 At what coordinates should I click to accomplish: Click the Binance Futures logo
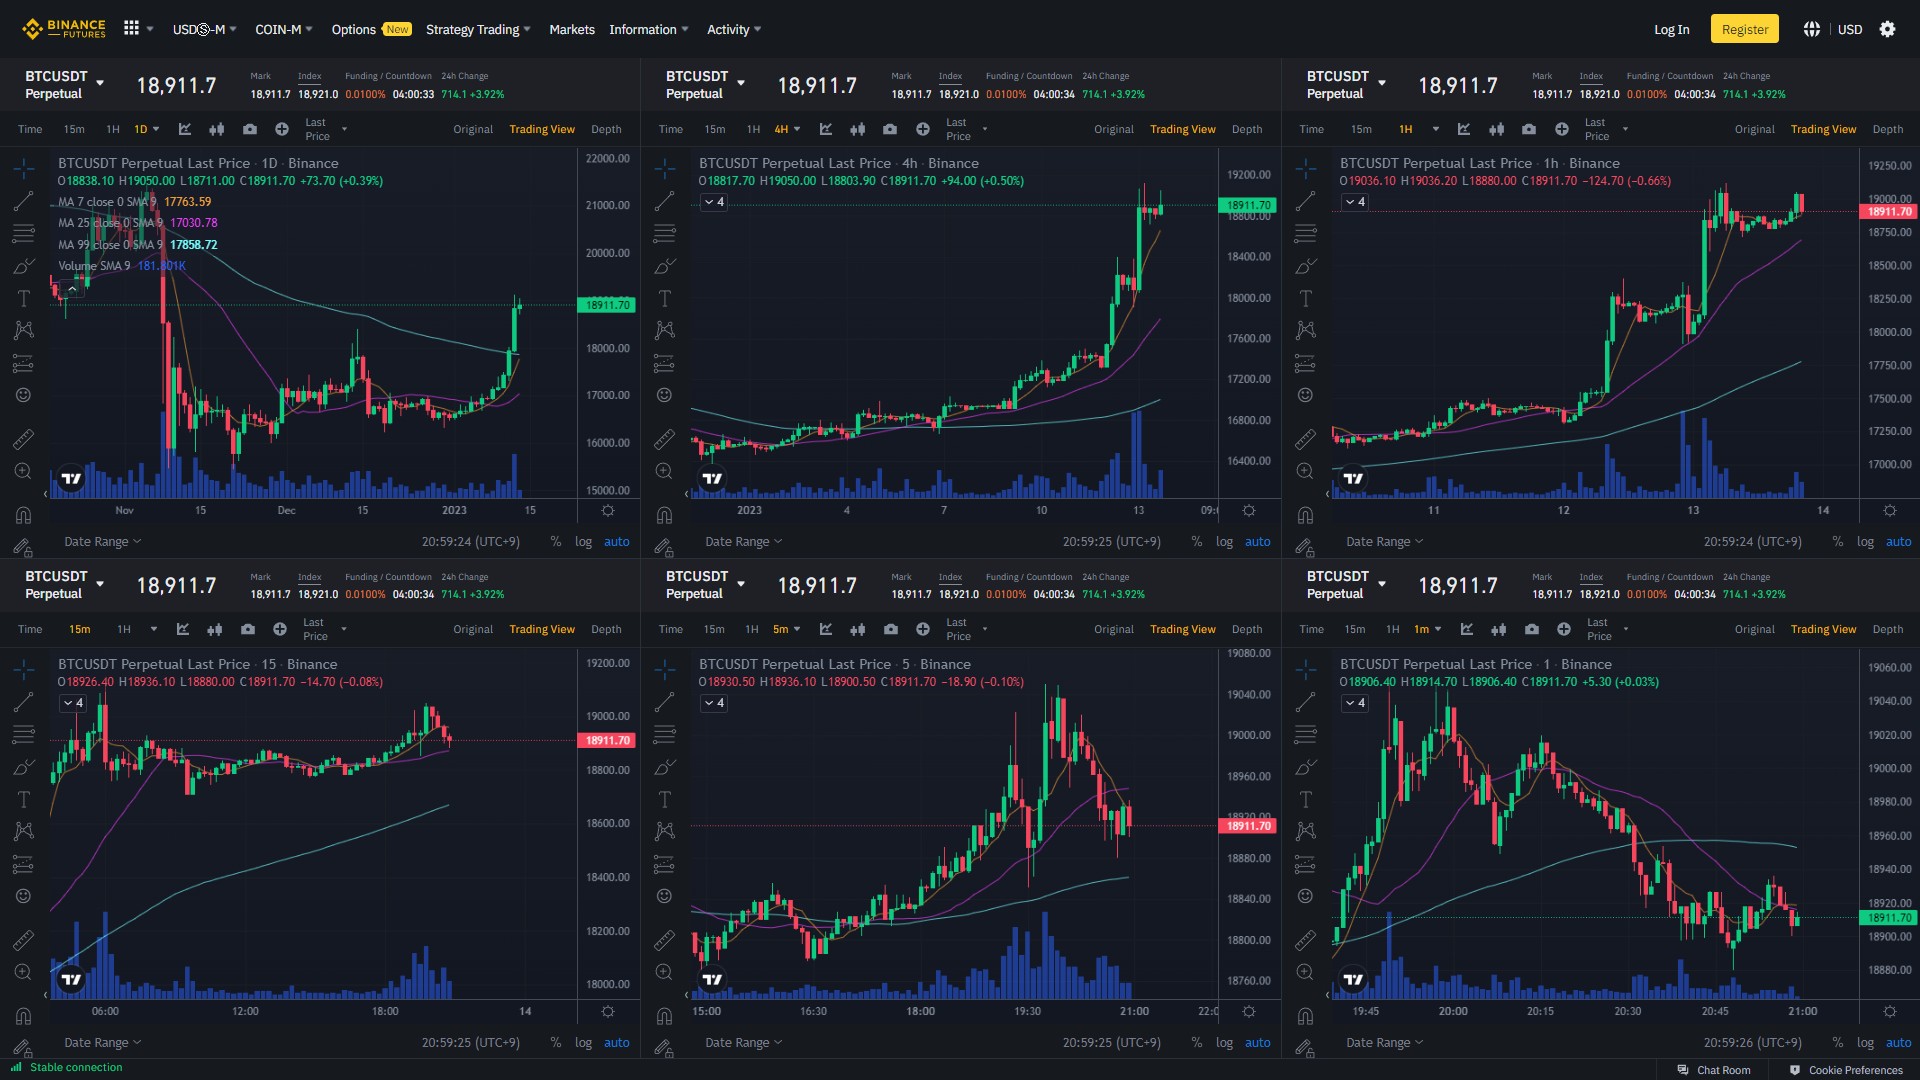(64, 29)
